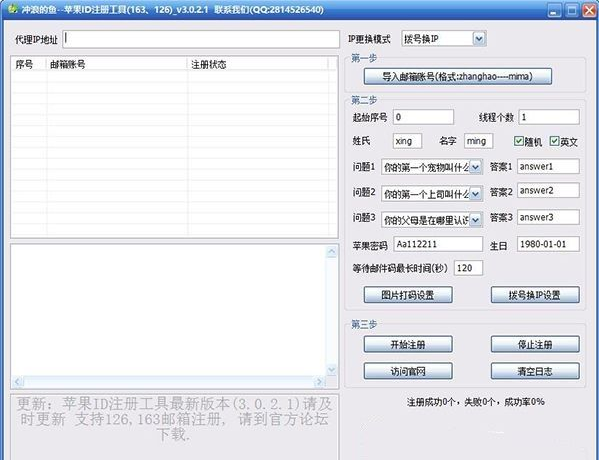Edit the 线程个数 field
The image size is (599, 460).
pos(549,117)
